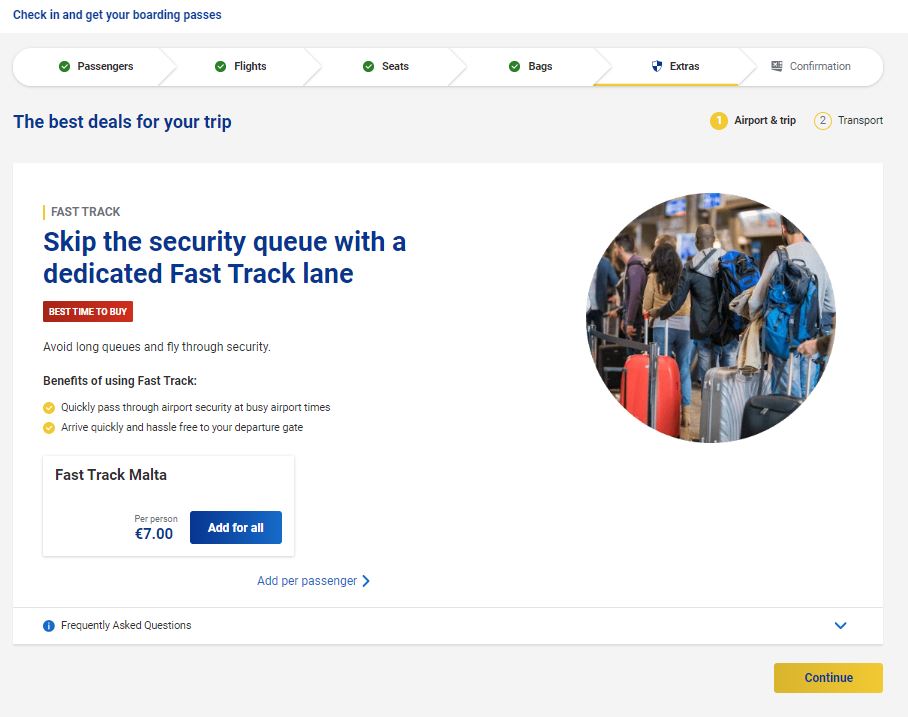Screen dimensions: 908x717
Task: Click the green checkmark icon beside Bags
Action: pyautogui.click(x=514, y=67)
